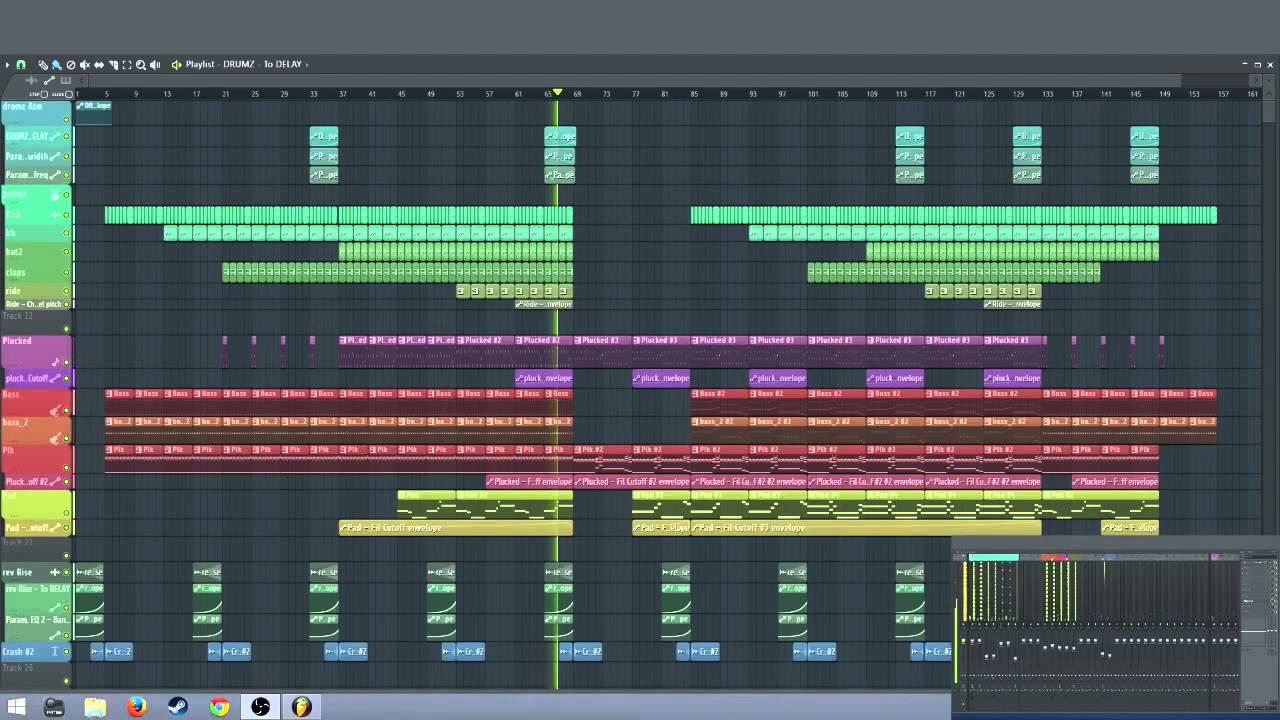Image resolution: width=1280 pixels, height=720 pixels.
Task: Toggle the STEP checkbox
Action: 44,94
